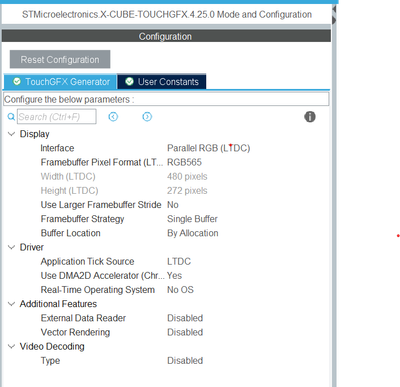Select the Buffer Location label
The height and width of the screenshot is (387, 400).
70,233
